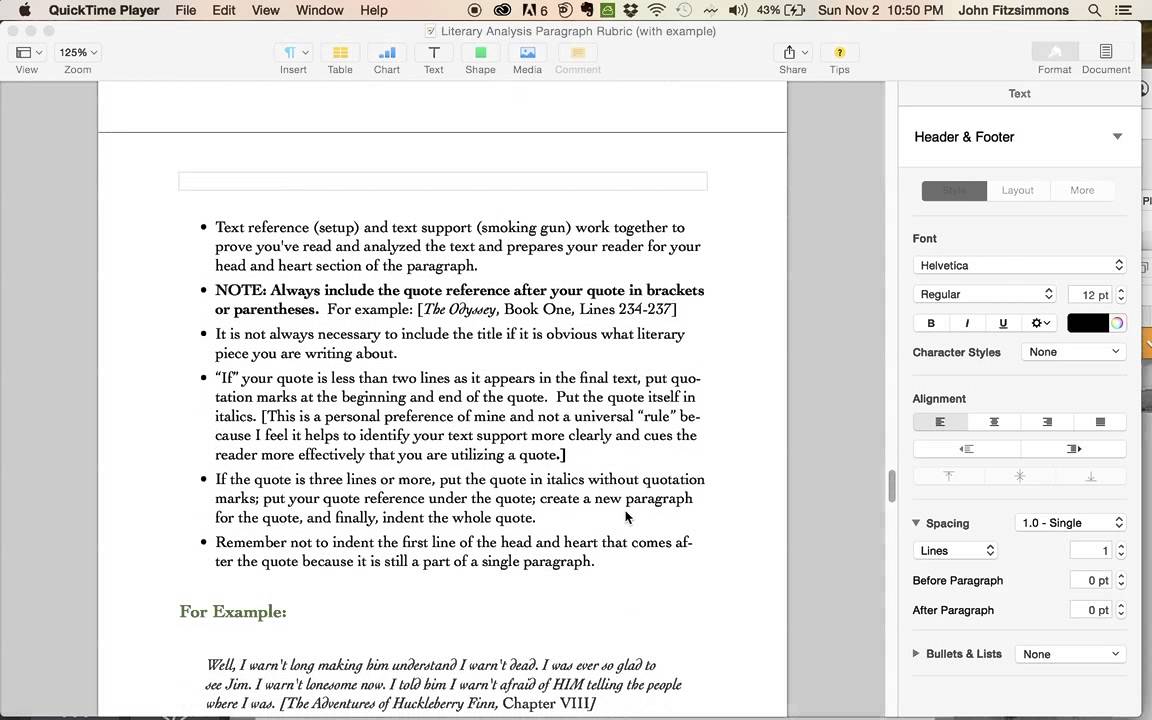Click the empty header box on page

point(443,181)
